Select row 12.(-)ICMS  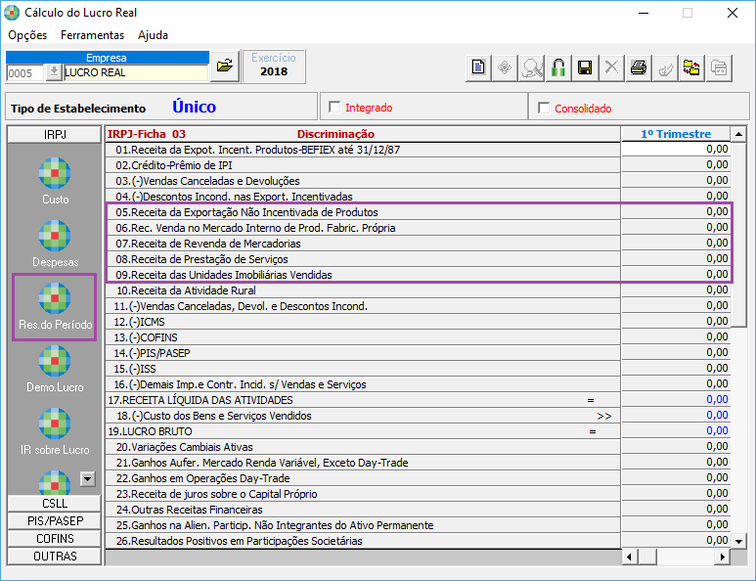(x=363, y=322)
